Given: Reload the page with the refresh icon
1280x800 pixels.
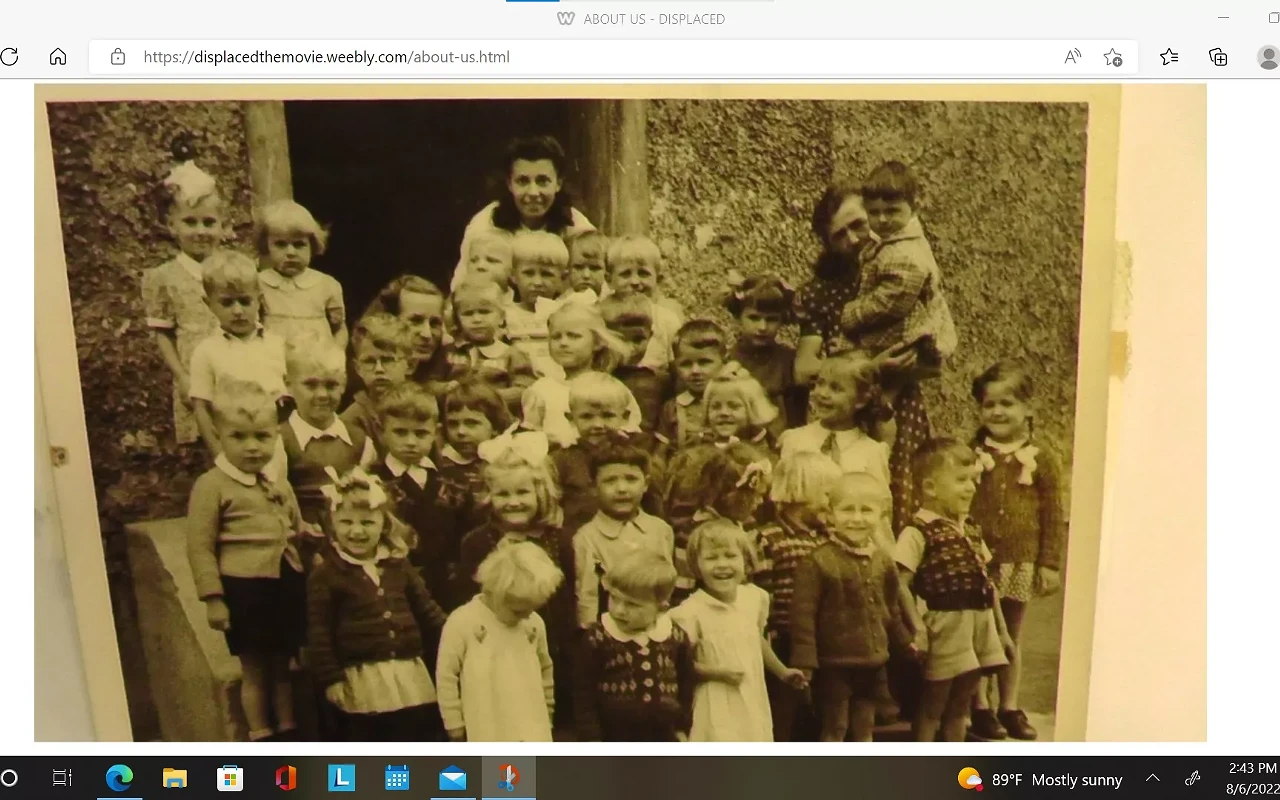Looking at the screenshot, I should (x=9, y=57).
